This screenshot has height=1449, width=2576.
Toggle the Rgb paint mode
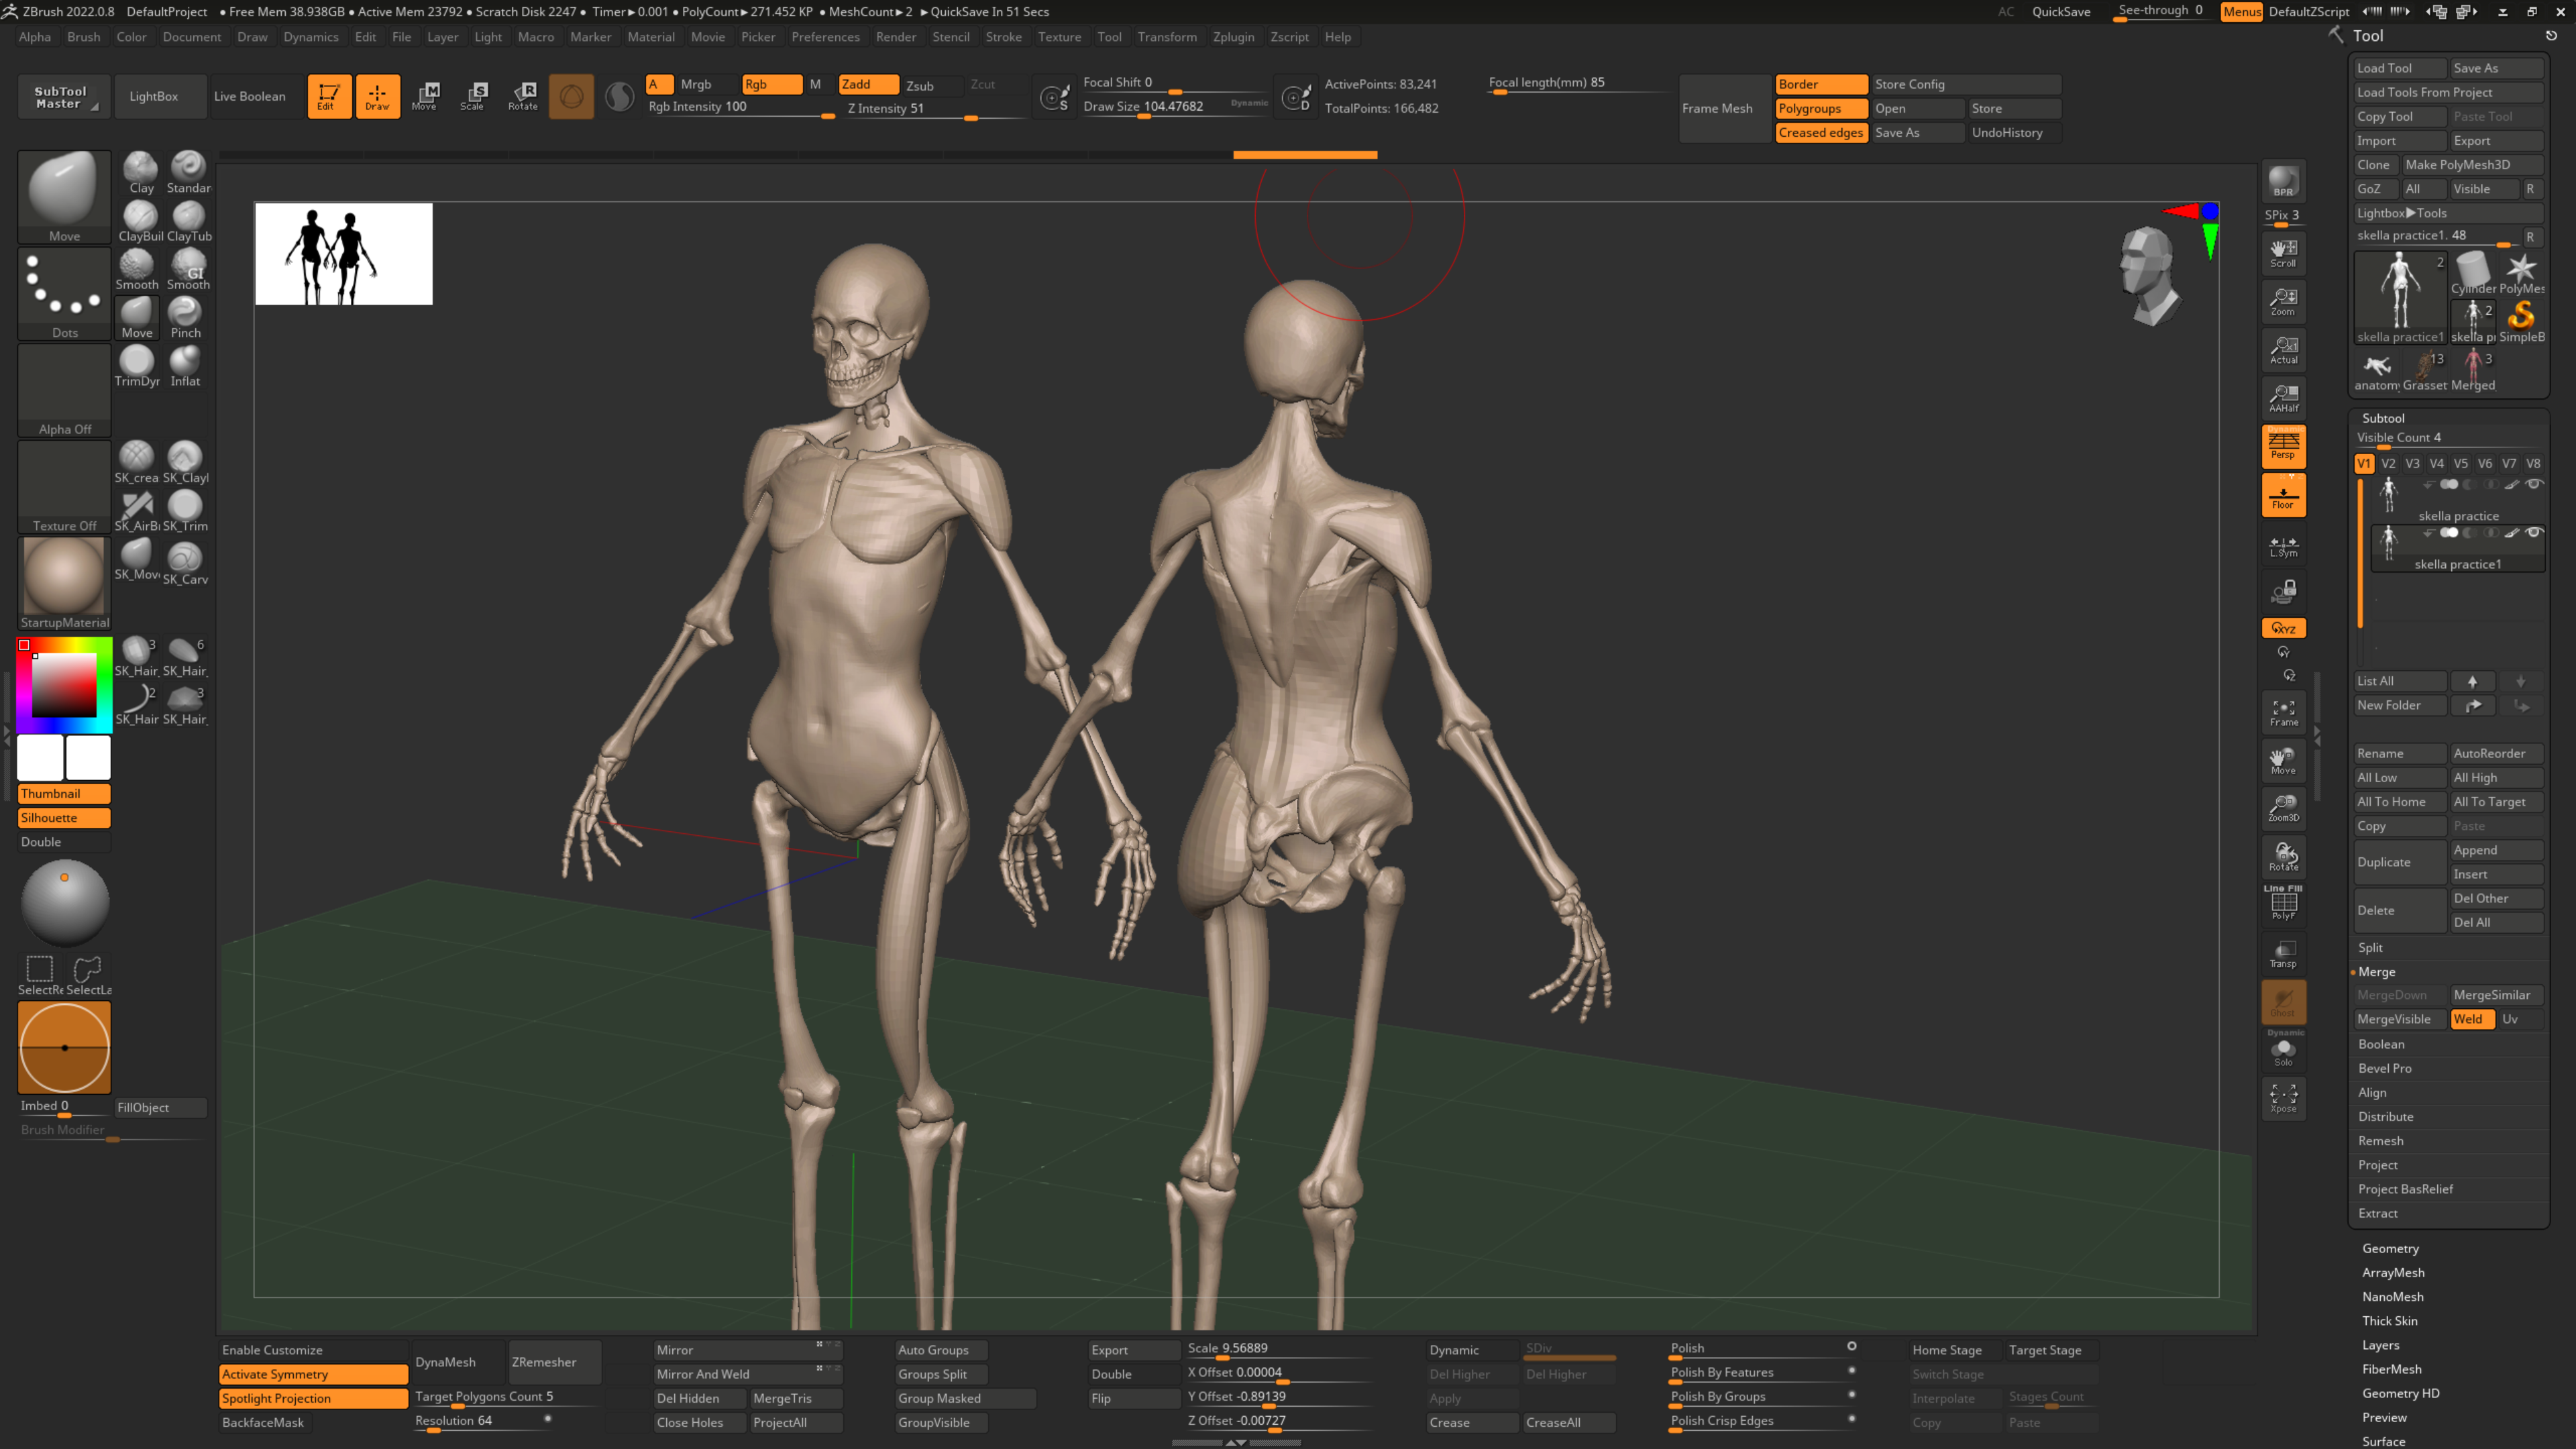(771, 84)
